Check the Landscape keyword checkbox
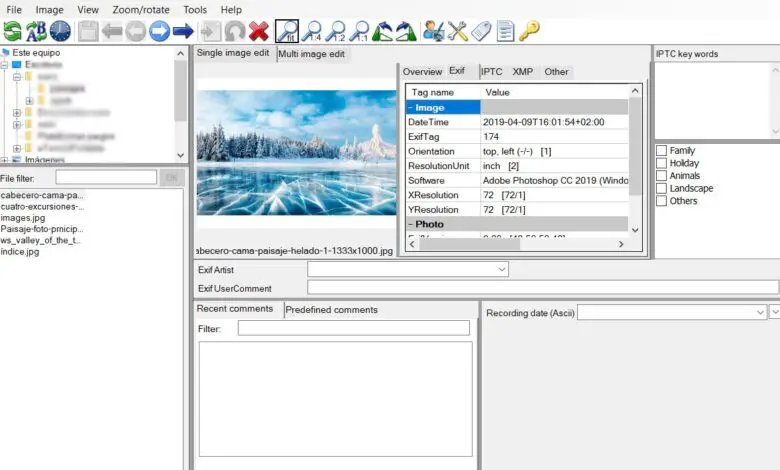 click(661, 188)
